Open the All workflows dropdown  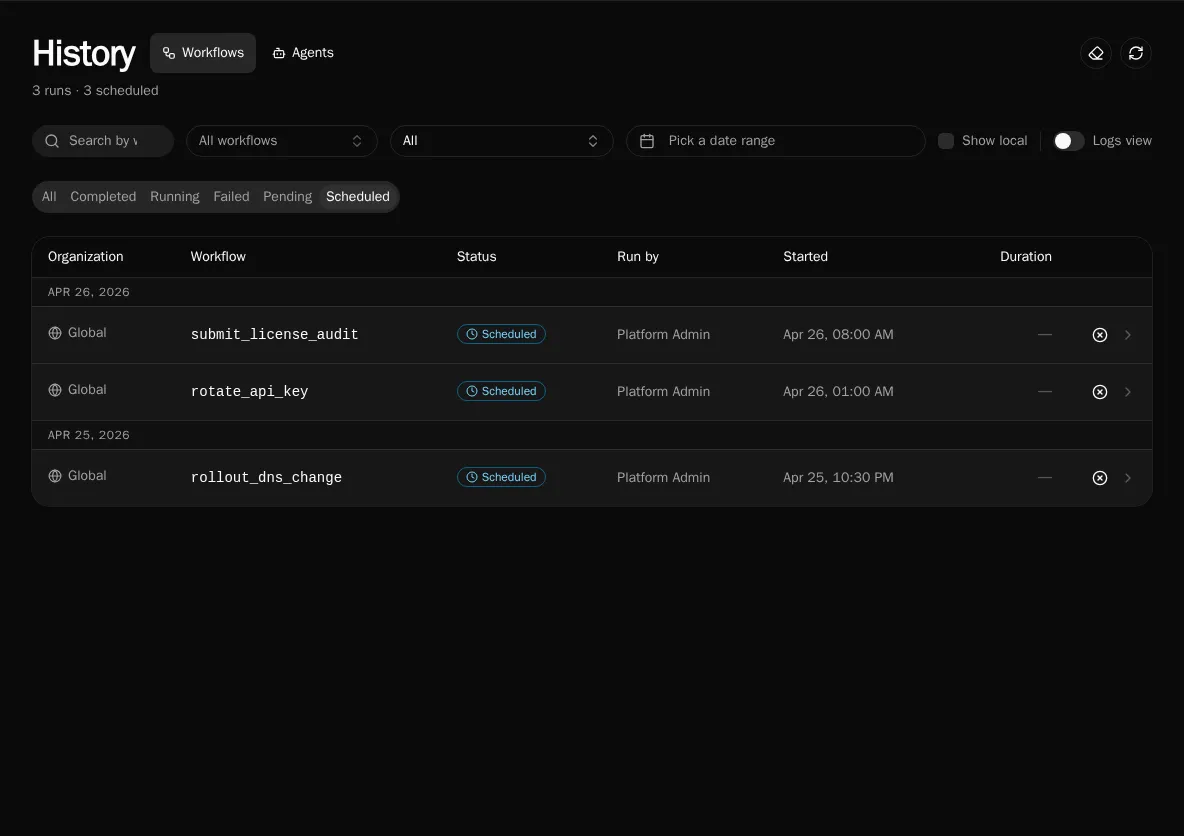[282, 141]
